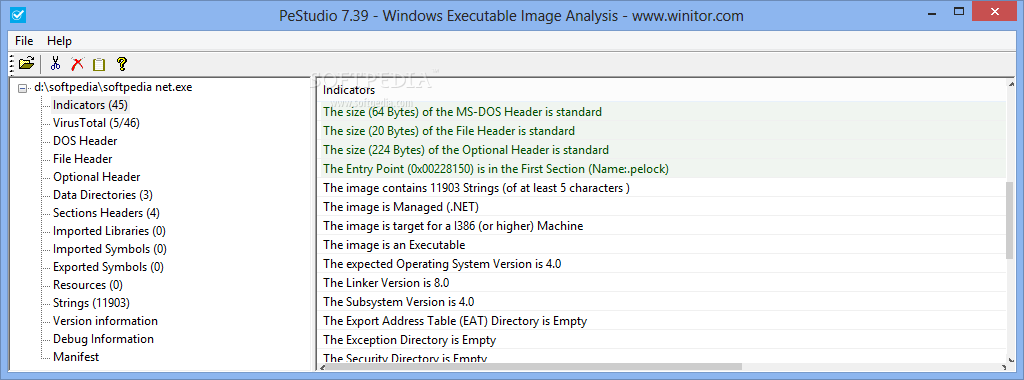The image size is (1024, 380).
Task: Click the clipboard Paste toolbar icon
Action: [99, 64]
